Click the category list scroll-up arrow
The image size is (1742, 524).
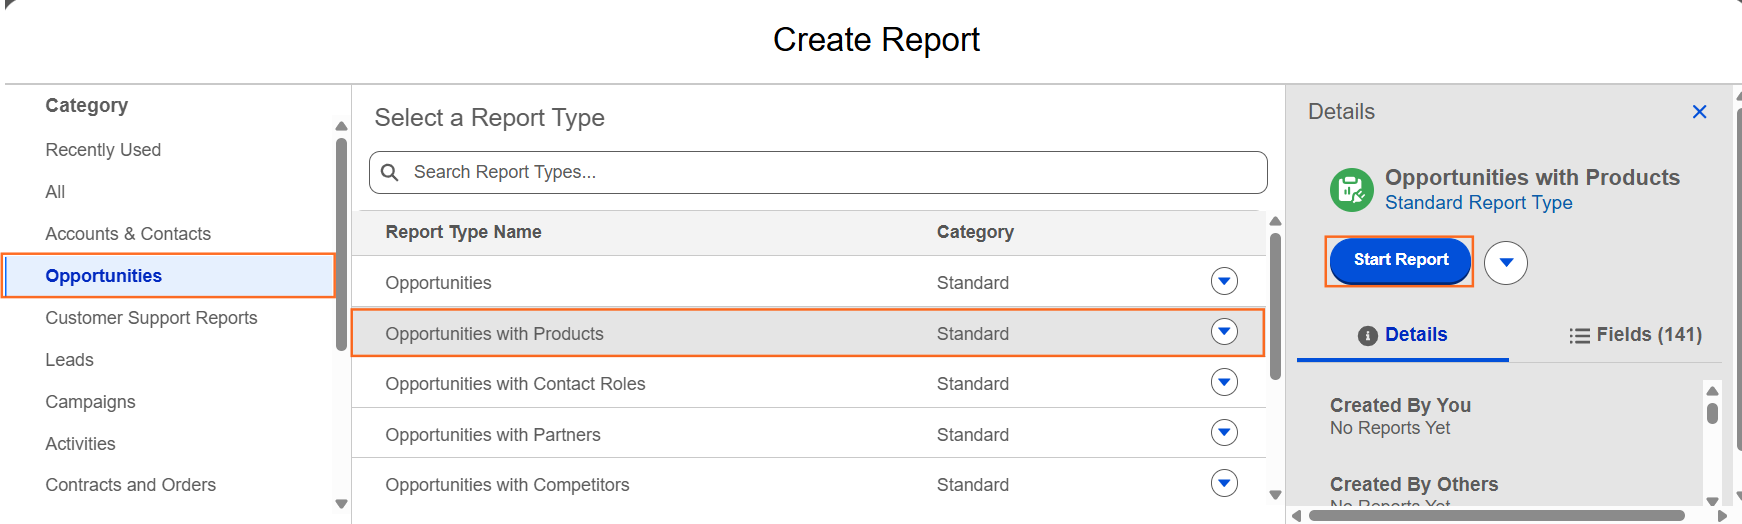tap(341, 126)
